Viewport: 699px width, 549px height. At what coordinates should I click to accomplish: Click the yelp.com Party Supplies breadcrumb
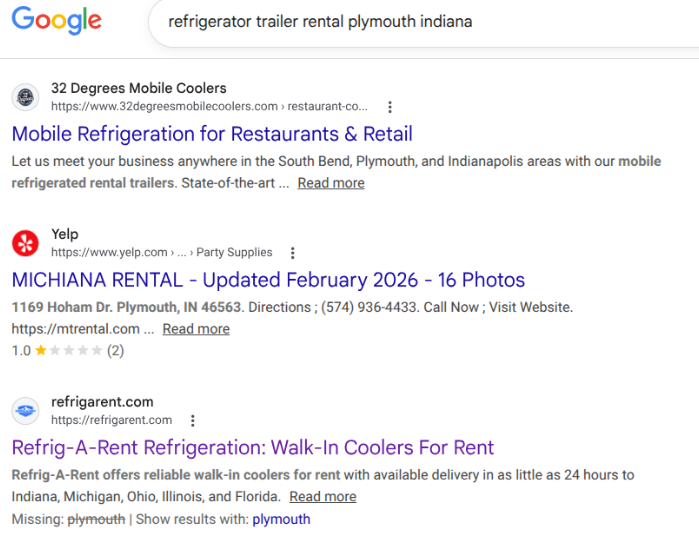[x=161, y=253]
